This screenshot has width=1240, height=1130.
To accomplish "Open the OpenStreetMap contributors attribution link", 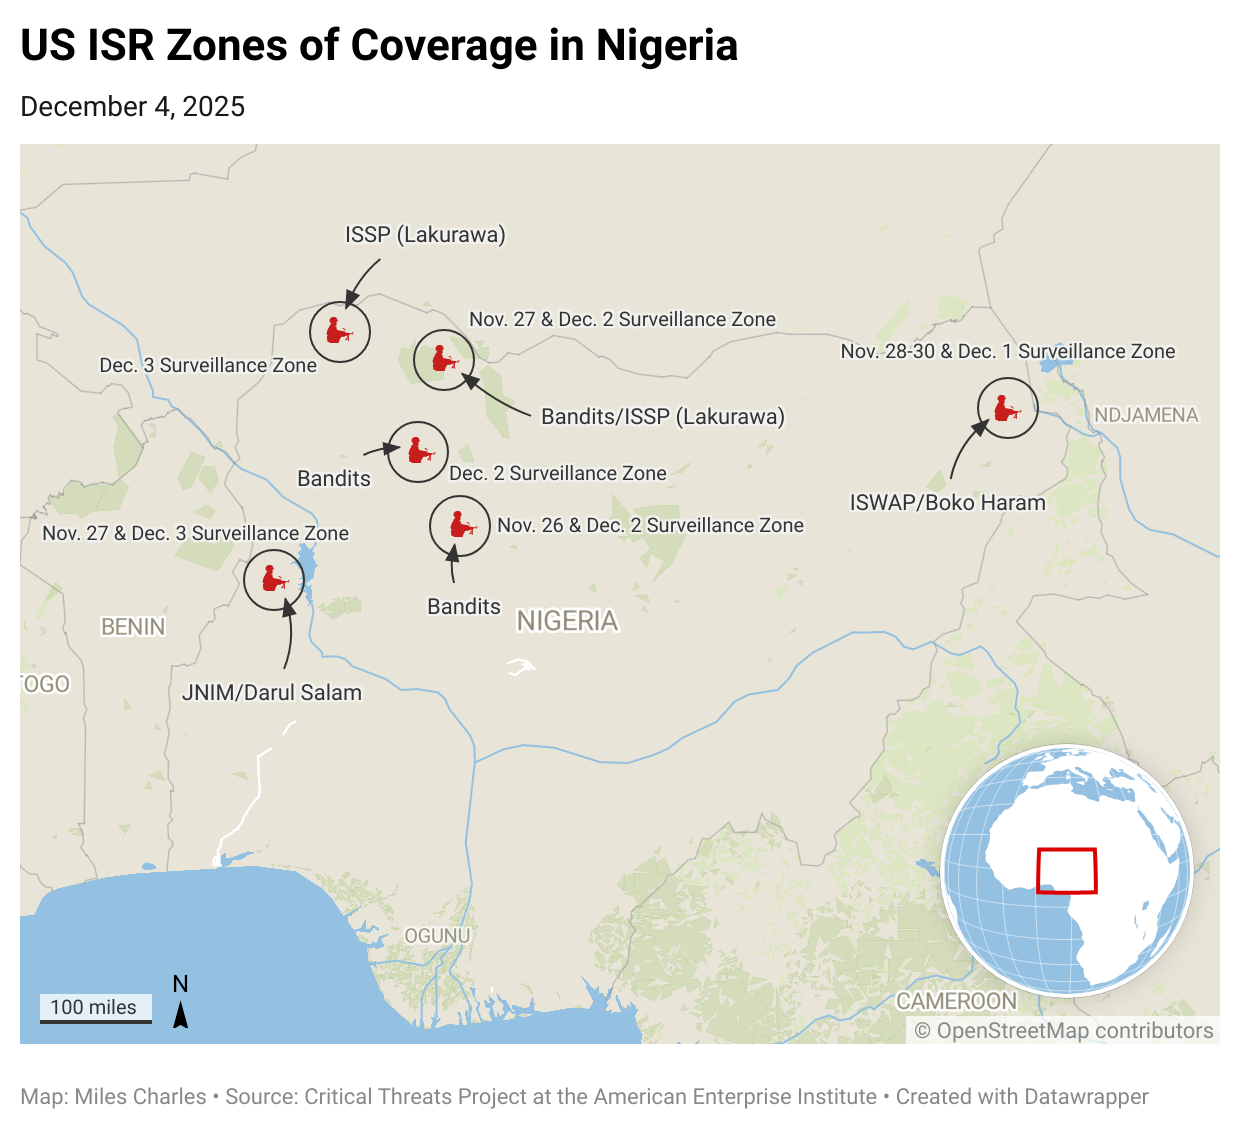I will point(1064,1031).
